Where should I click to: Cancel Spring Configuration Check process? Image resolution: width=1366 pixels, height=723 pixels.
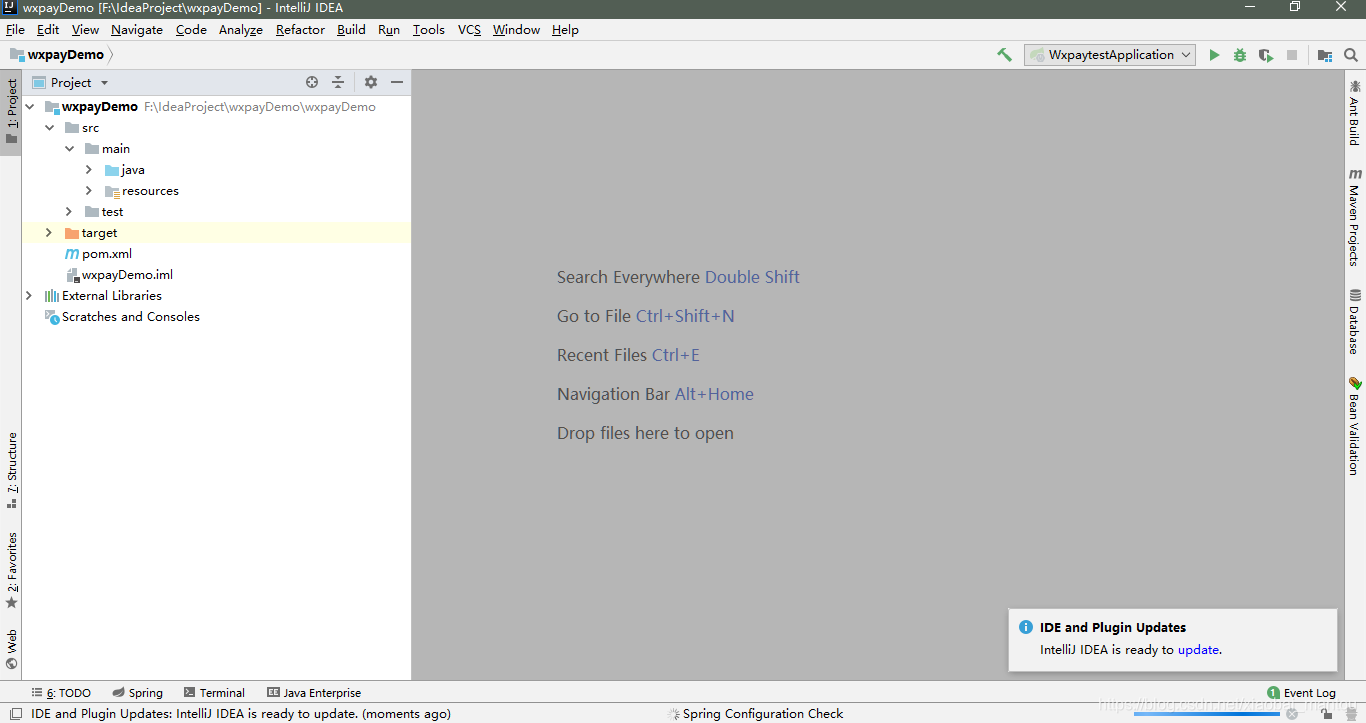pyautogui.click(x=1292, y=714)
